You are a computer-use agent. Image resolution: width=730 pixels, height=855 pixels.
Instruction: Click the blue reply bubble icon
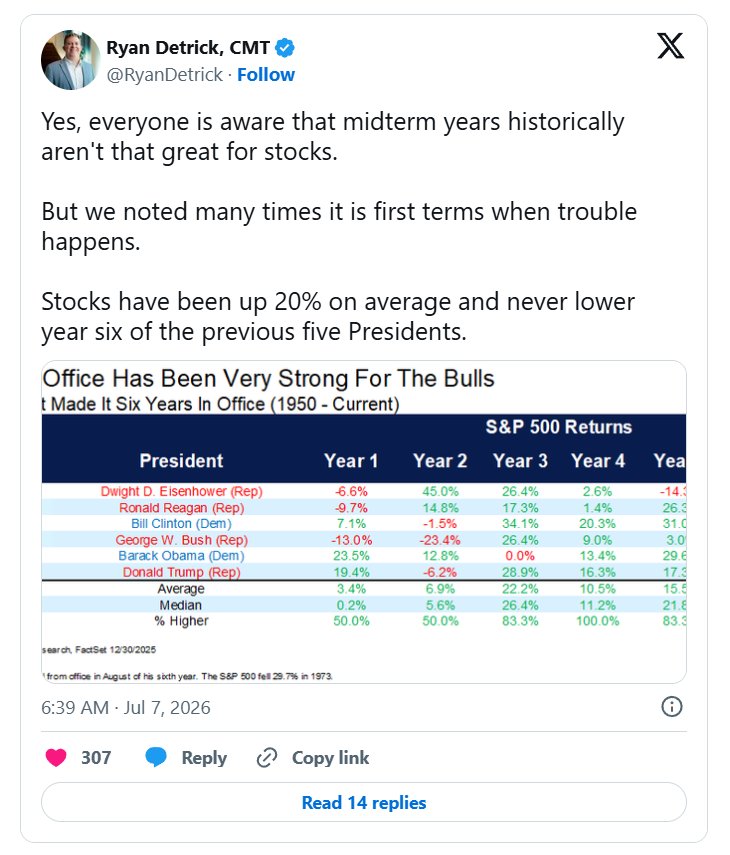pyautogui.click(x=156, y=757)
